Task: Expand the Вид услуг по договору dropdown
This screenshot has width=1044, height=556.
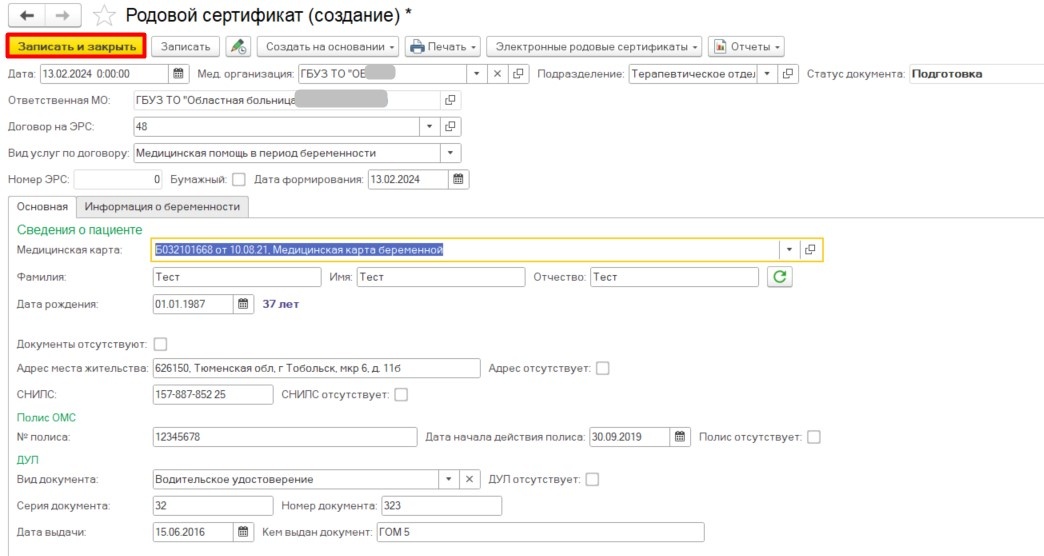Action: (451, 153)
